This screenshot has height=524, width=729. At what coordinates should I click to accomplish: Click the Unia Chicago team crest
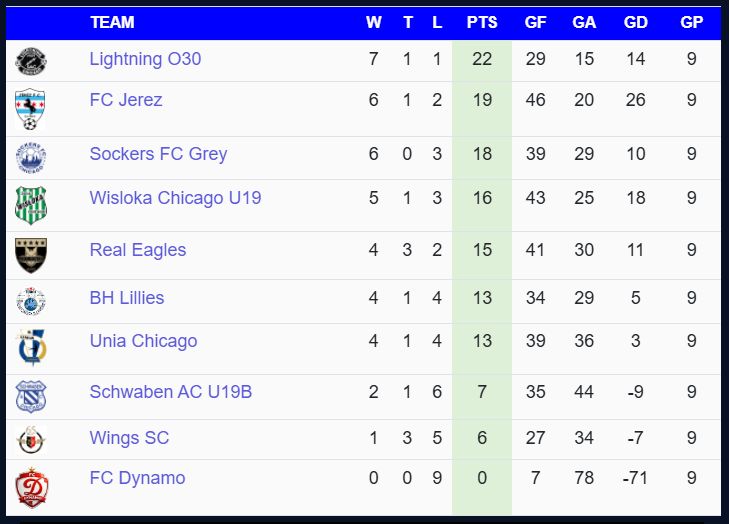click(x=30, y=347)
